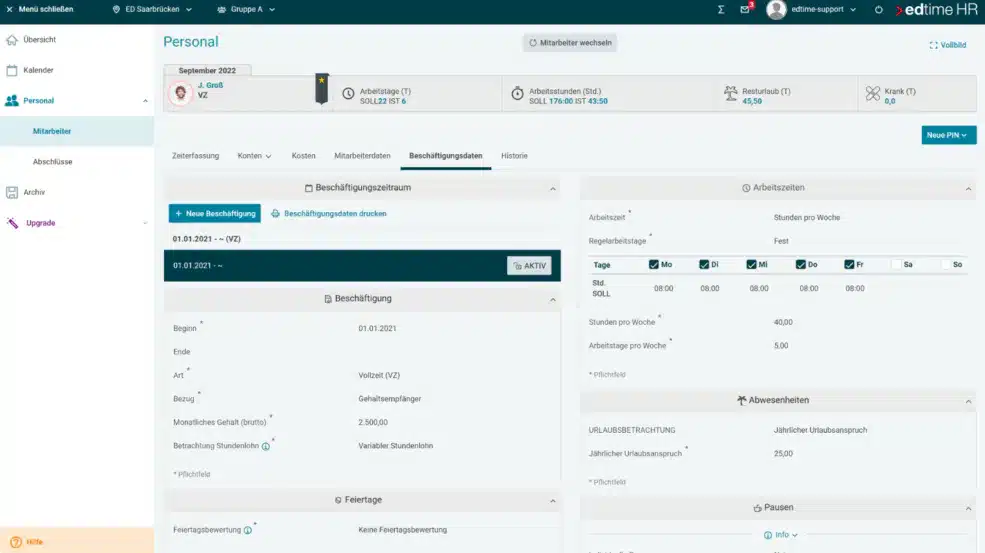Image resolution: width=985 pixels, height=553 pixels.
Task: Switch to the Mitarbeiterdaten tab
Action: [x=362, y=156]
